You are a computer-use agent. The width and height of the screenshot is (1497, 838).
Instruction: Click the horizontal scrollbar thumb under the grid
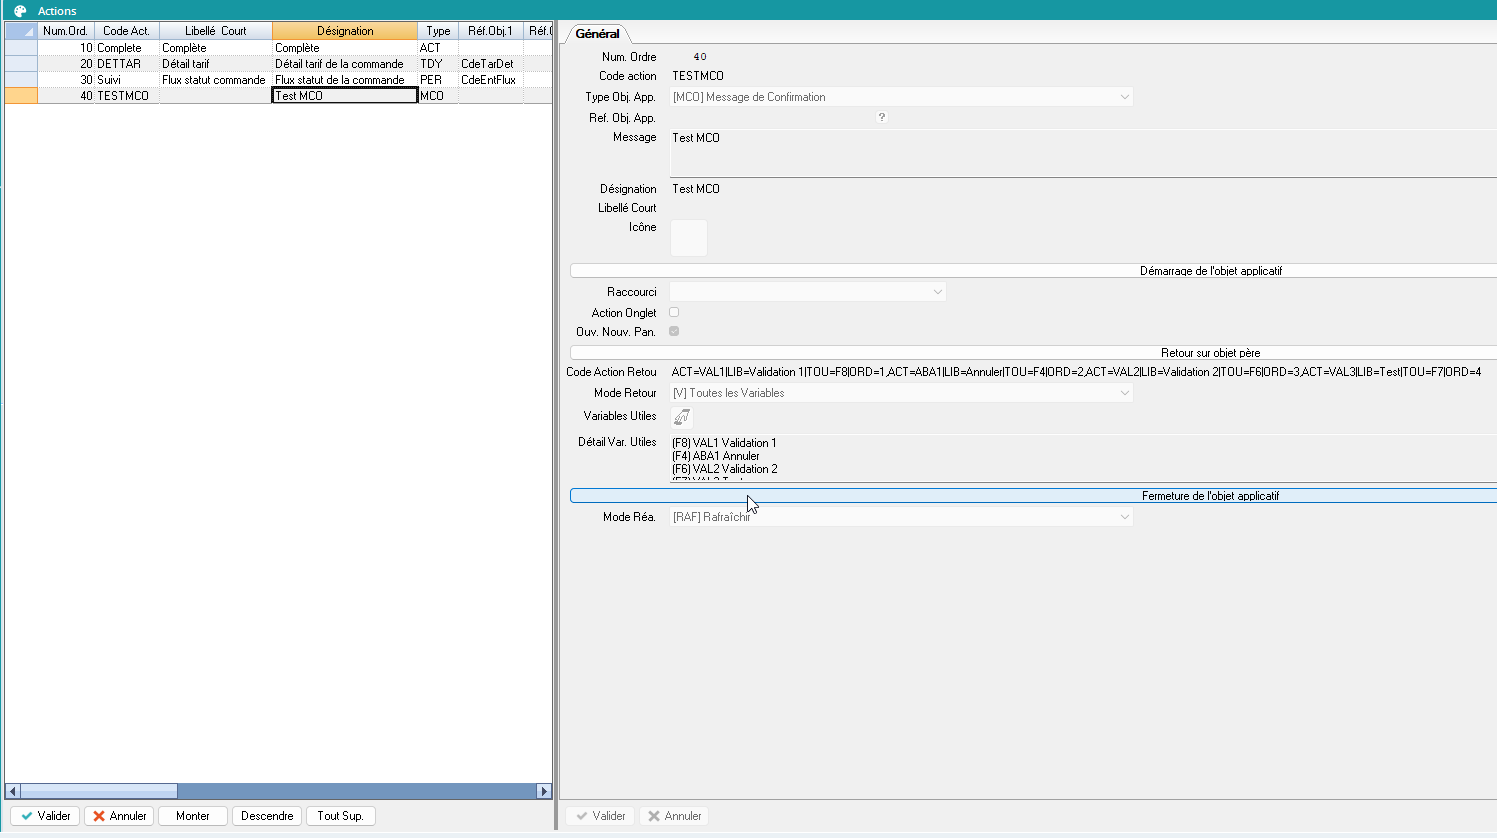98,791
